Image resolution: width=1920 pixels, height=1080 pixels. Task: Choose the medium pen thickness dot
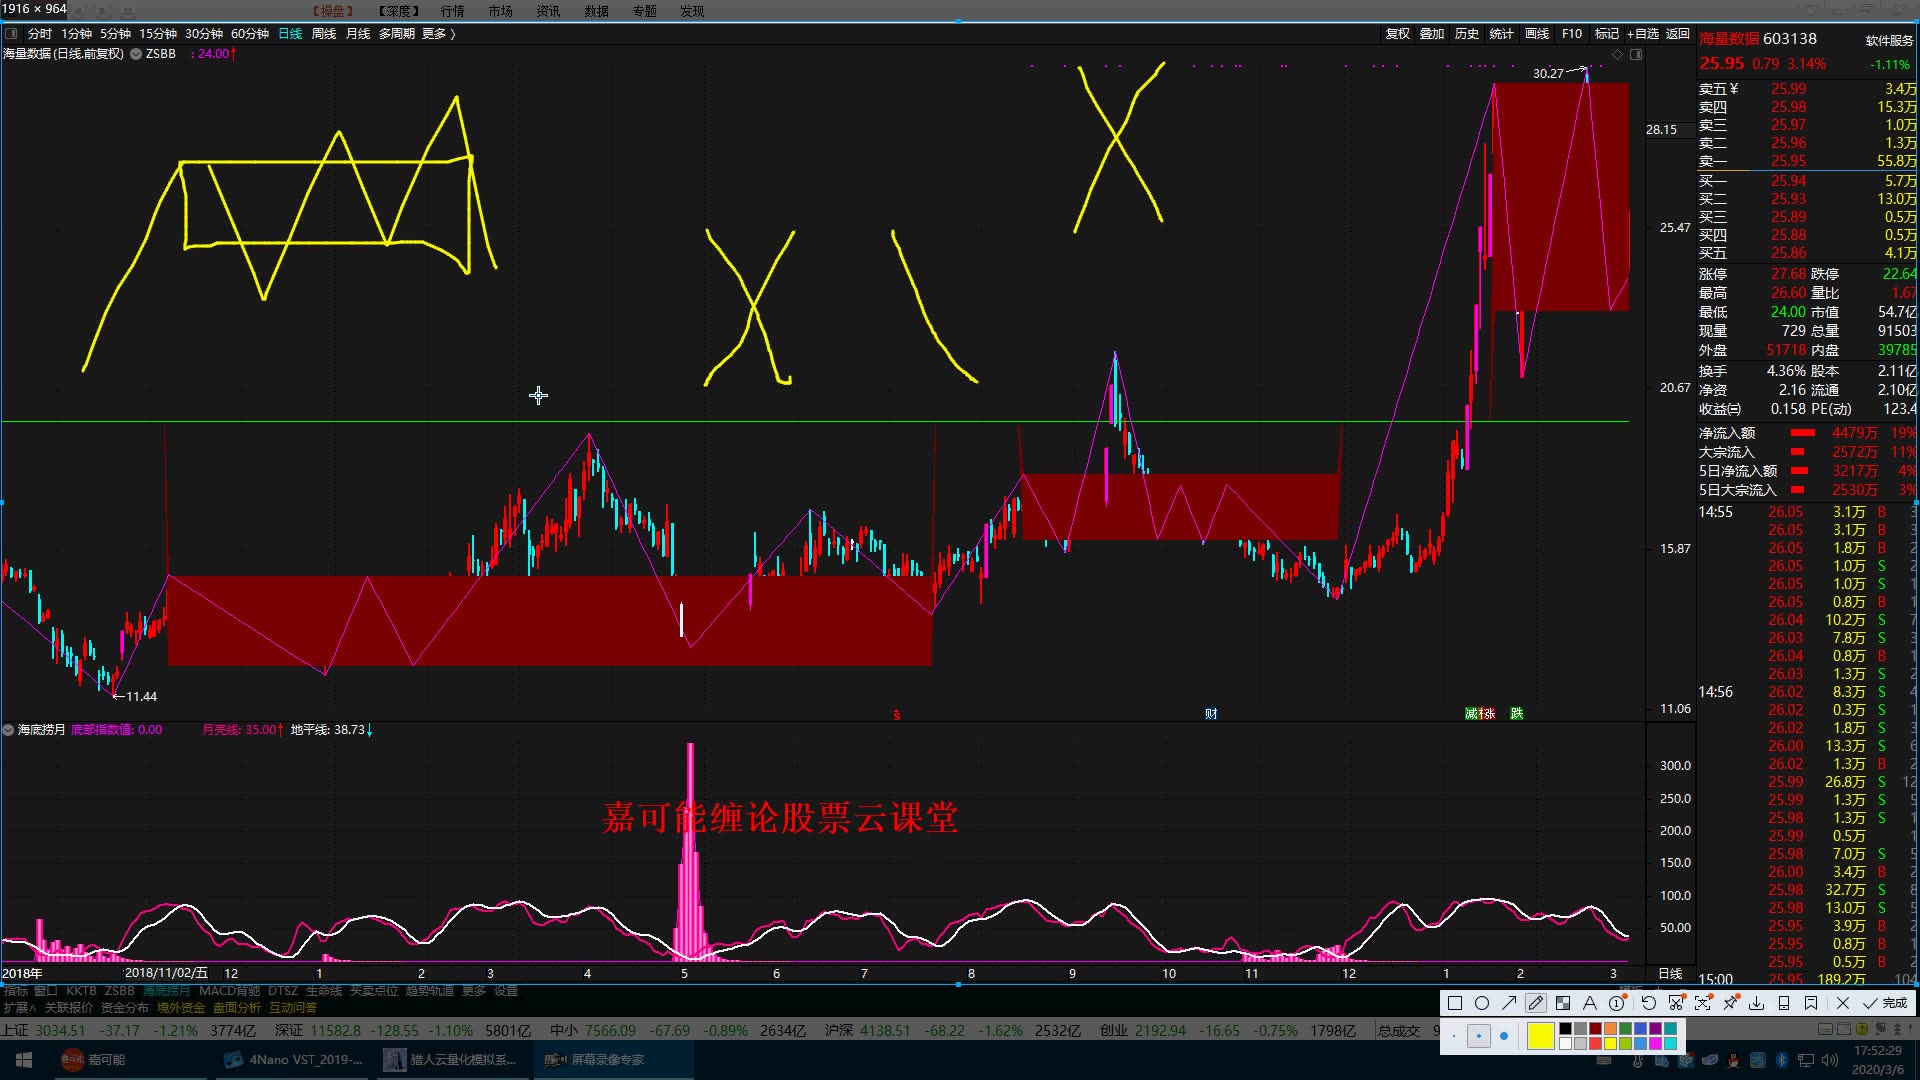click(1479, 1036)
